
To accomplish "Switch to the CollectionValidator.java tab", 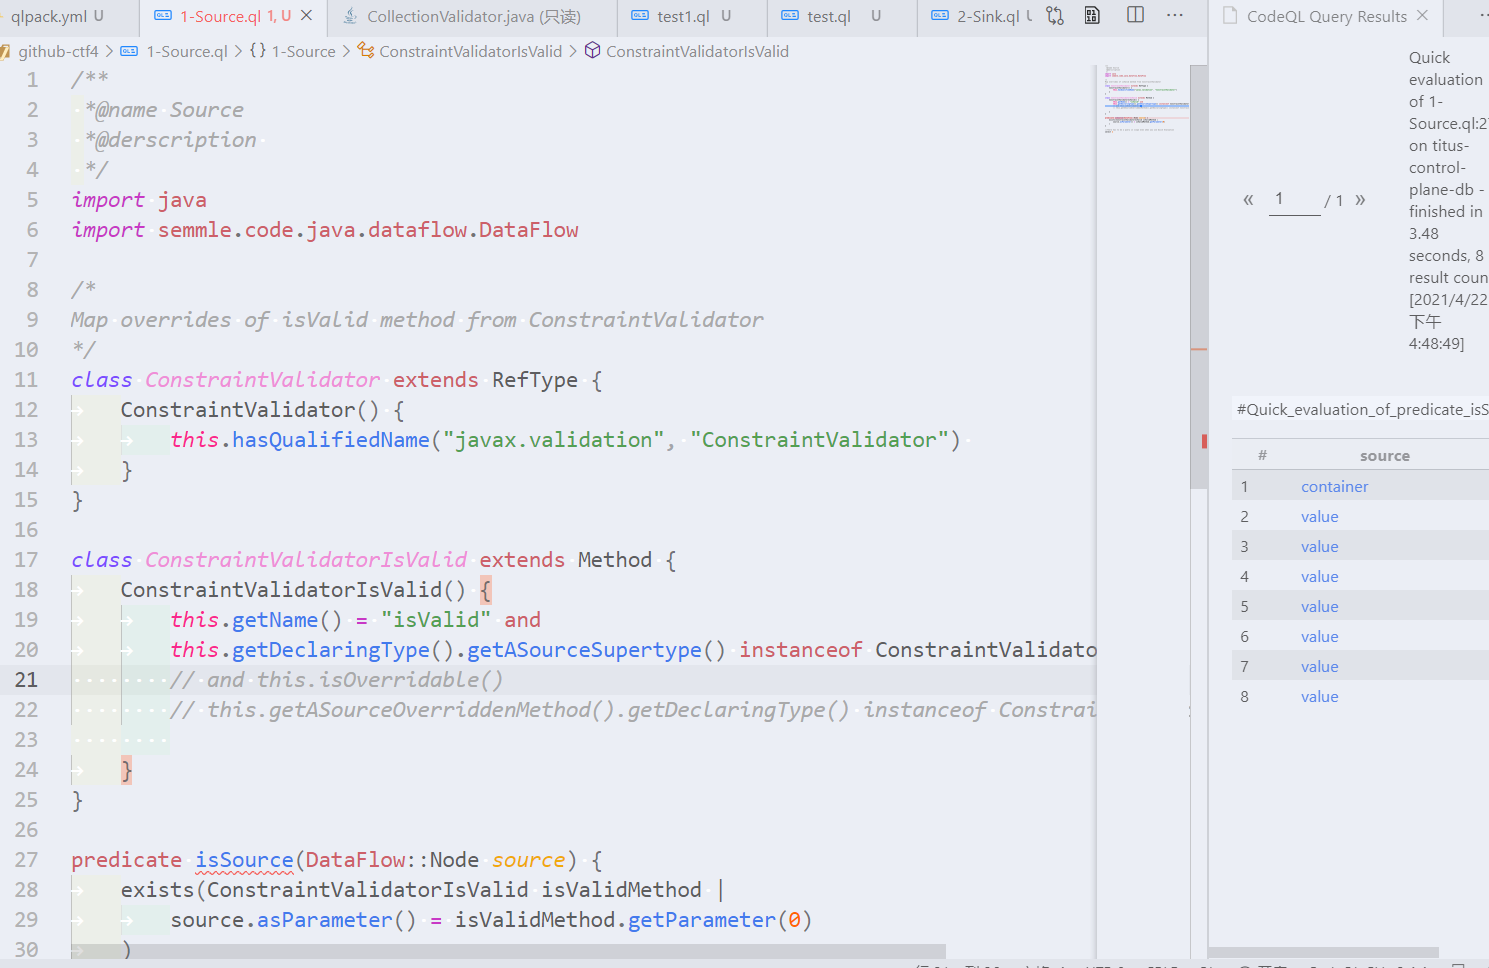I will tap(461, 16).
